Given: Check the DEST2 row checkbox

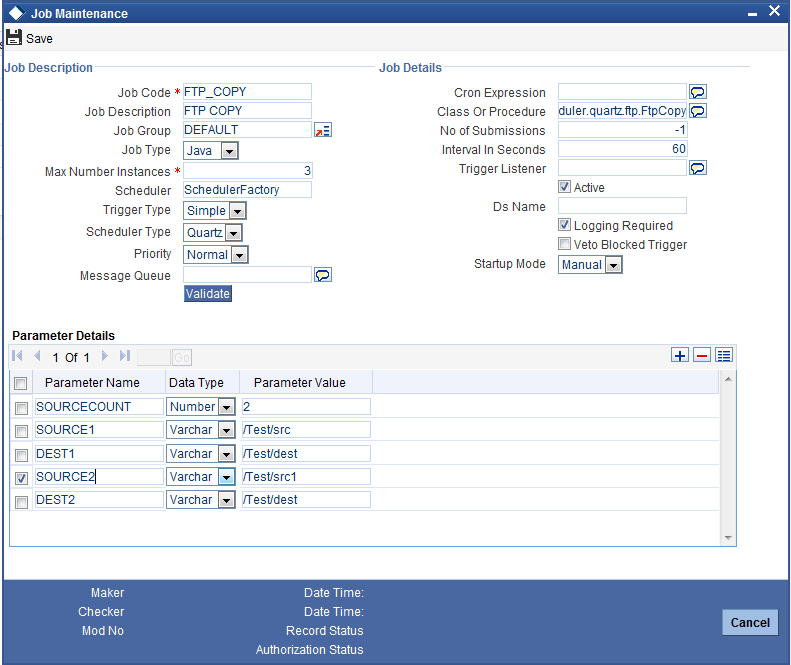Looking at the screenshot, I should [21, 502].
